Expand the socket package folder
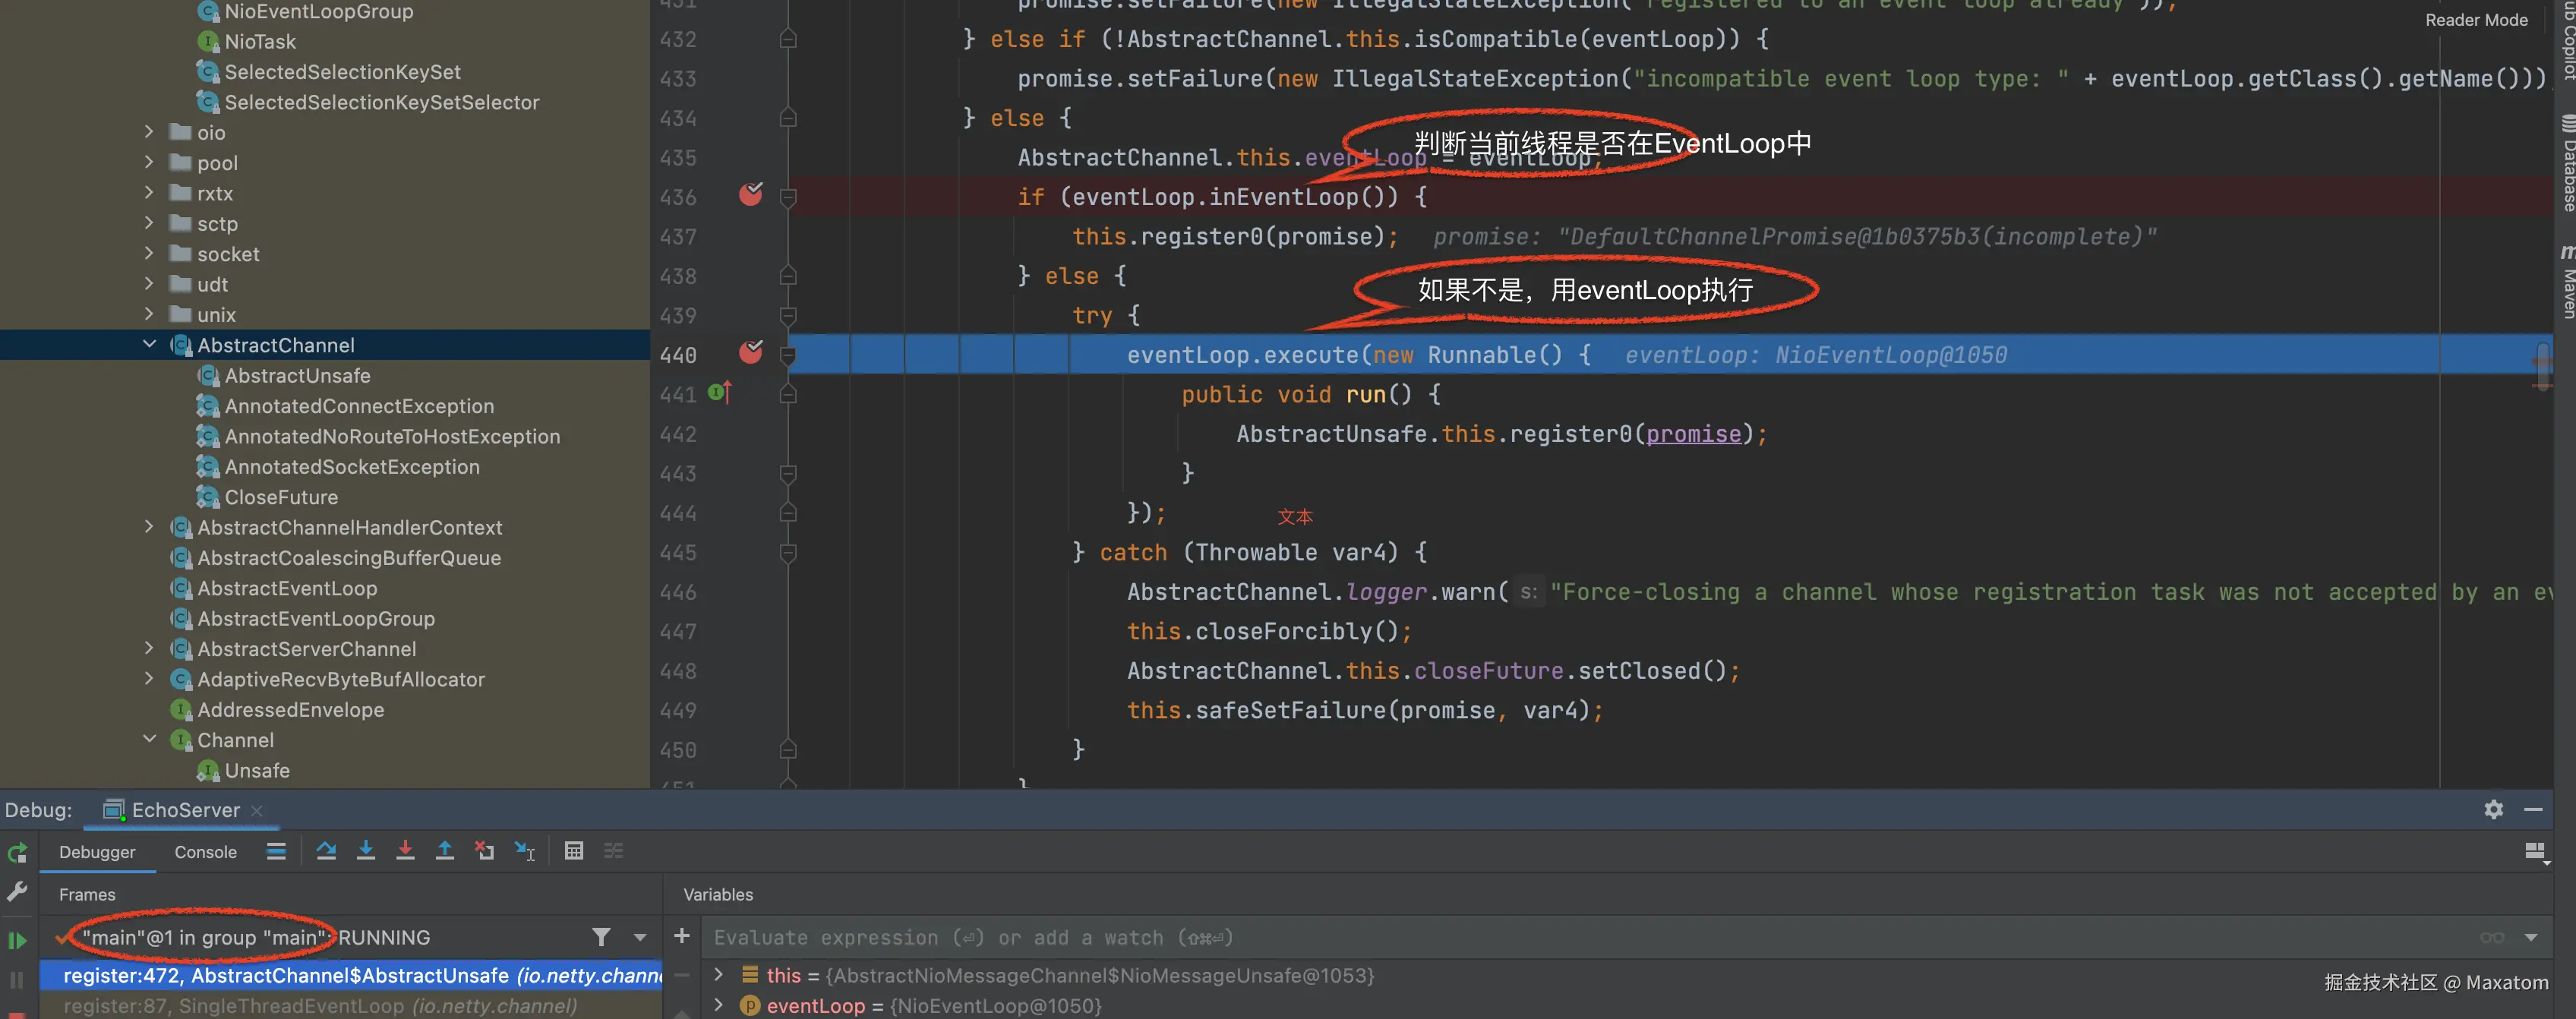The width and height of the screenshot is (2576, 1019). [x=149, y=254]
